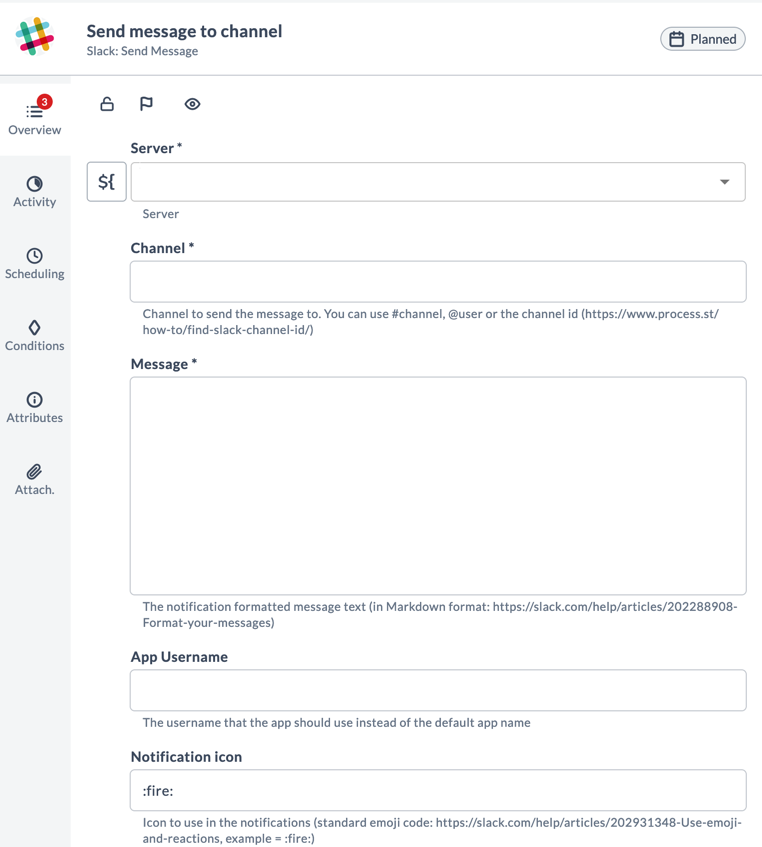The height and width of the screenshot is (847, 762).
Task: Click the ${ variable insert button
Action: click(106, 182)
